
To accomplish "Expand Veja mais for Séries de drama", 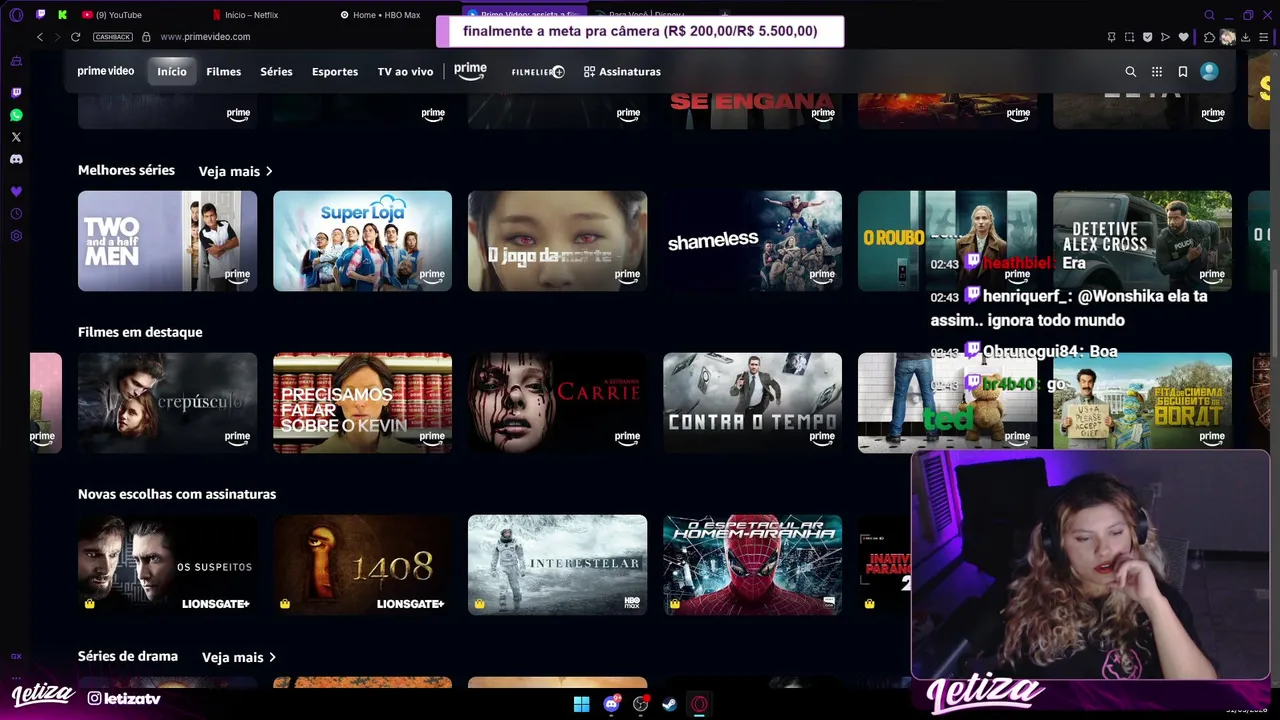I will pos(239,658).
